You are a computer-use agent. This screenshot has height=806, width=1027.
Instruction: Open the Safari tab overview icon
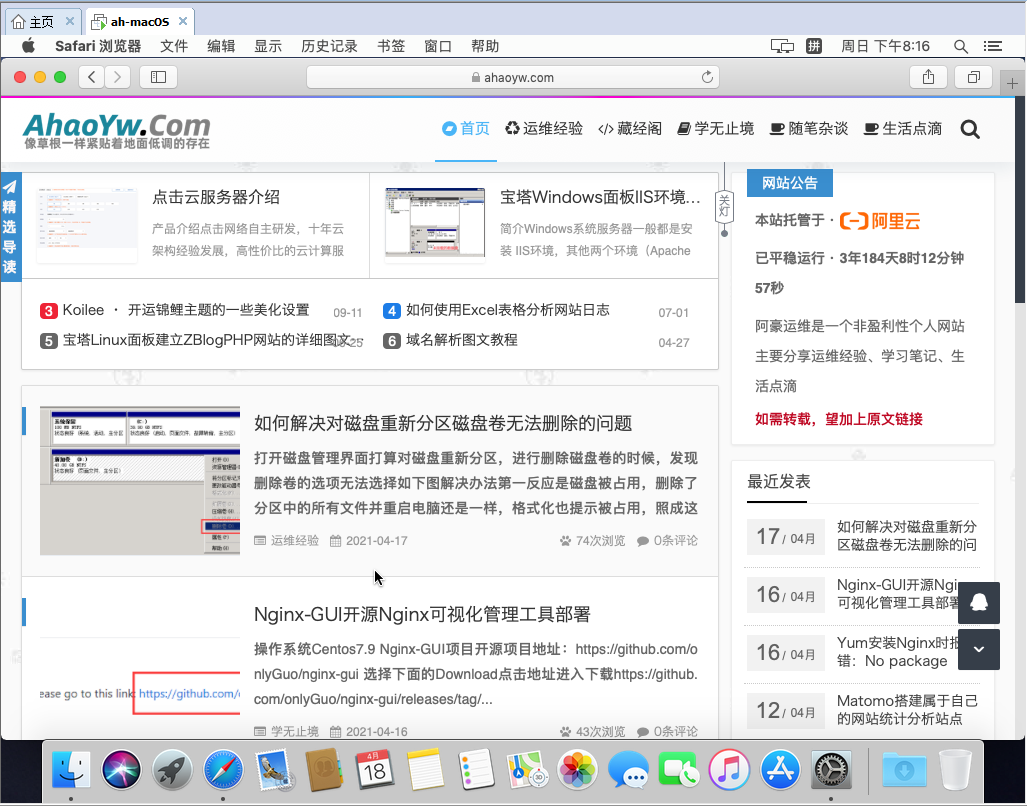click(973, 77)
